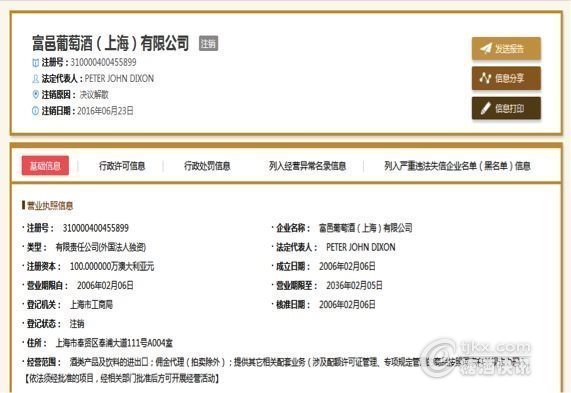Click the share nodes icon on 信息分享
Screen dimensions: 571x393
pyautogui.click(x=485, y=78)
